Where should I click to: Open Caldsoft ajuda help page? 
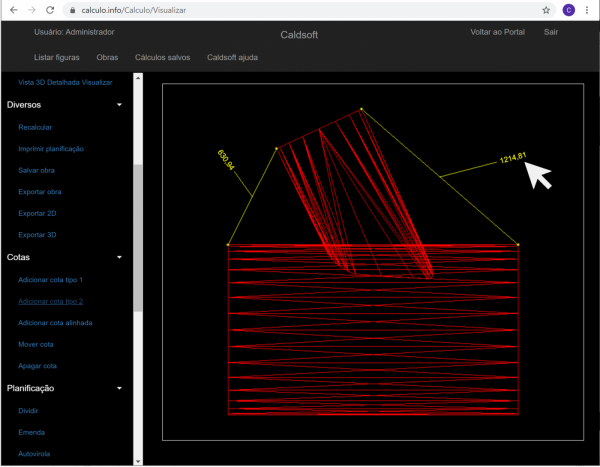(x=232, y=58)
